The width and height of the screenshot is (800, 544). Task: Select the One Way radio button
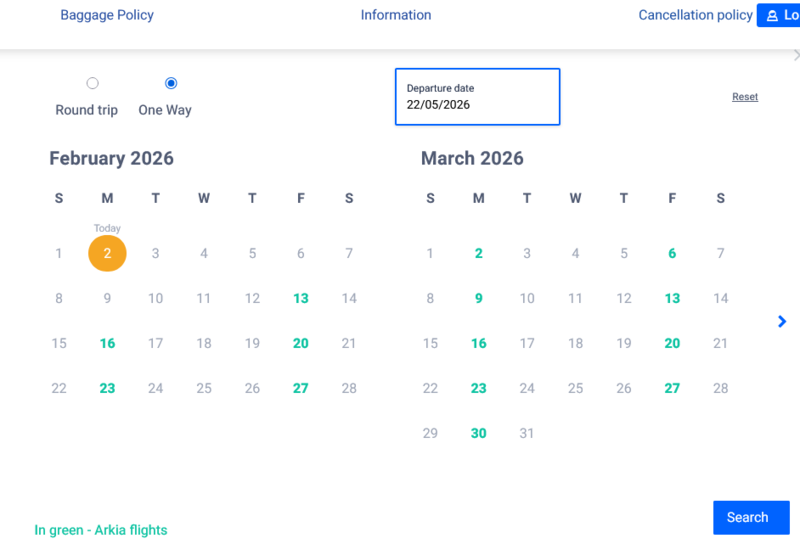pos(171,84)
